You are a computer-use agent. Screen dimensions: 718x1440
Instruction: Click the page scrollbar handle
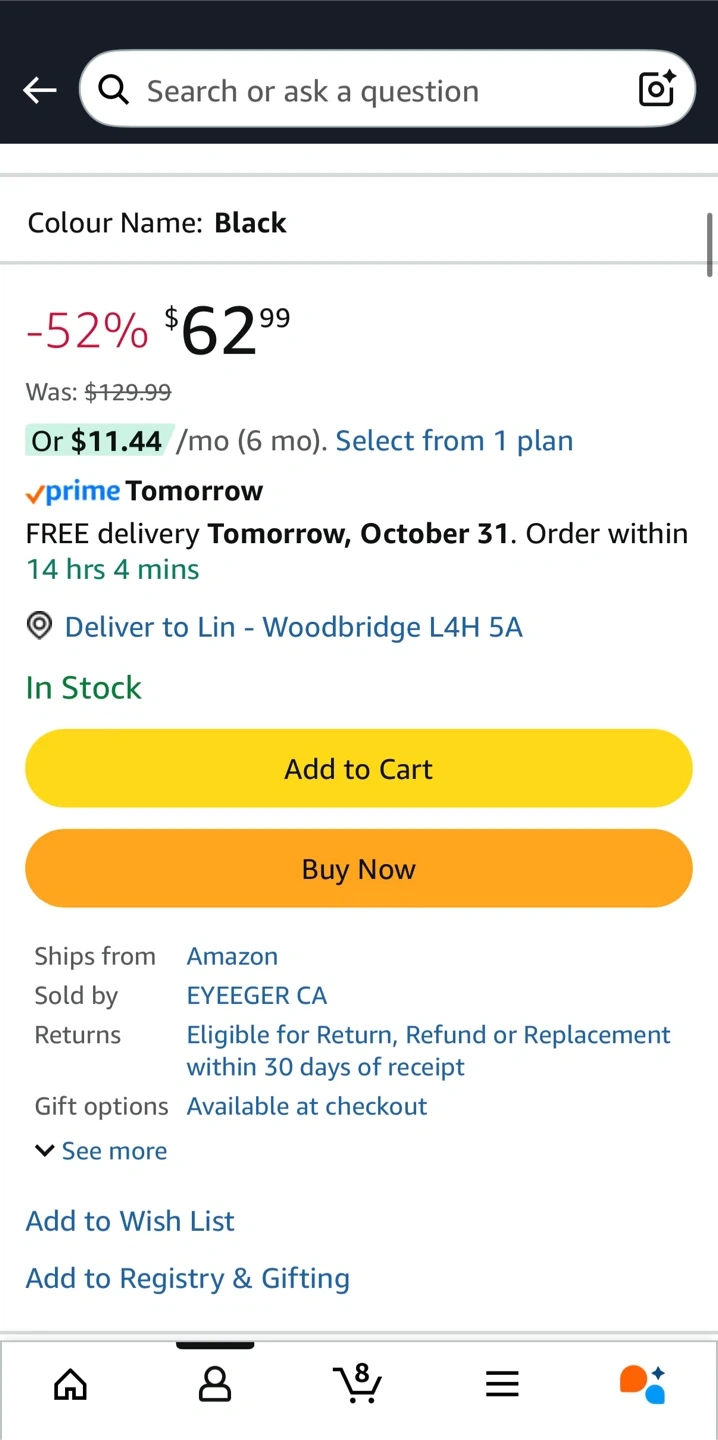pos(710,244)
